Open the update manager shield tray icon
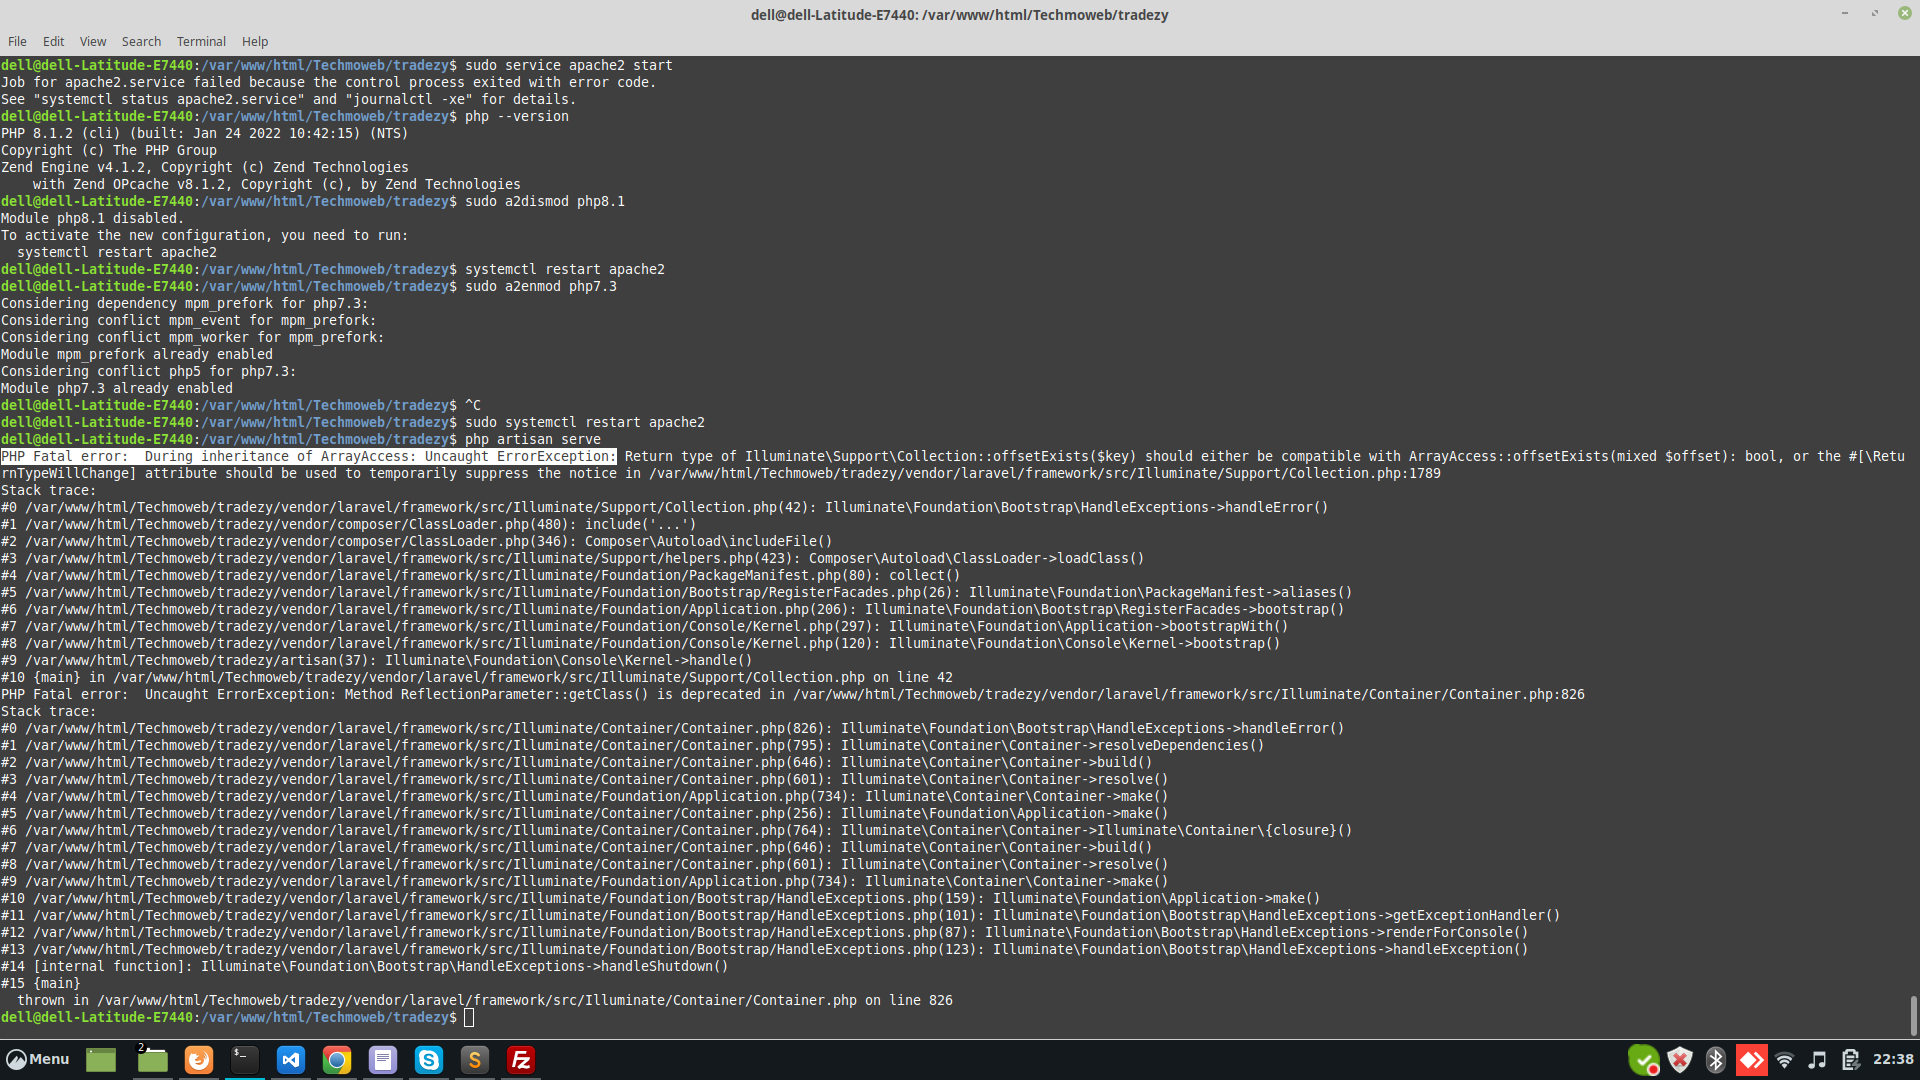 1680,1060
